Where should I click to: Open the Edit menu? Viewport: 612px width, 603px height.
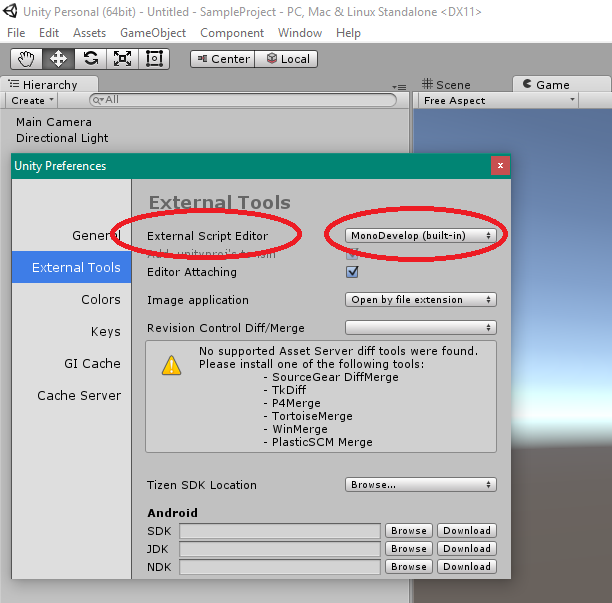49,33
